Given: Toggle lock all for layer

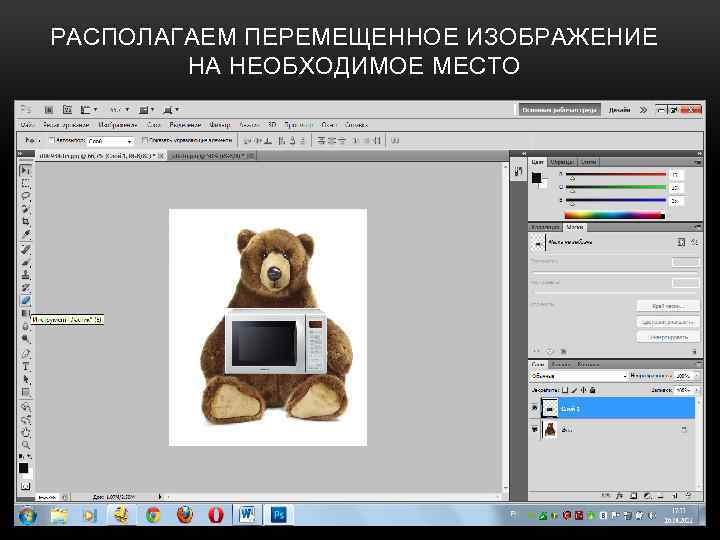Looking at the screenshot, I should pos(592,390).
